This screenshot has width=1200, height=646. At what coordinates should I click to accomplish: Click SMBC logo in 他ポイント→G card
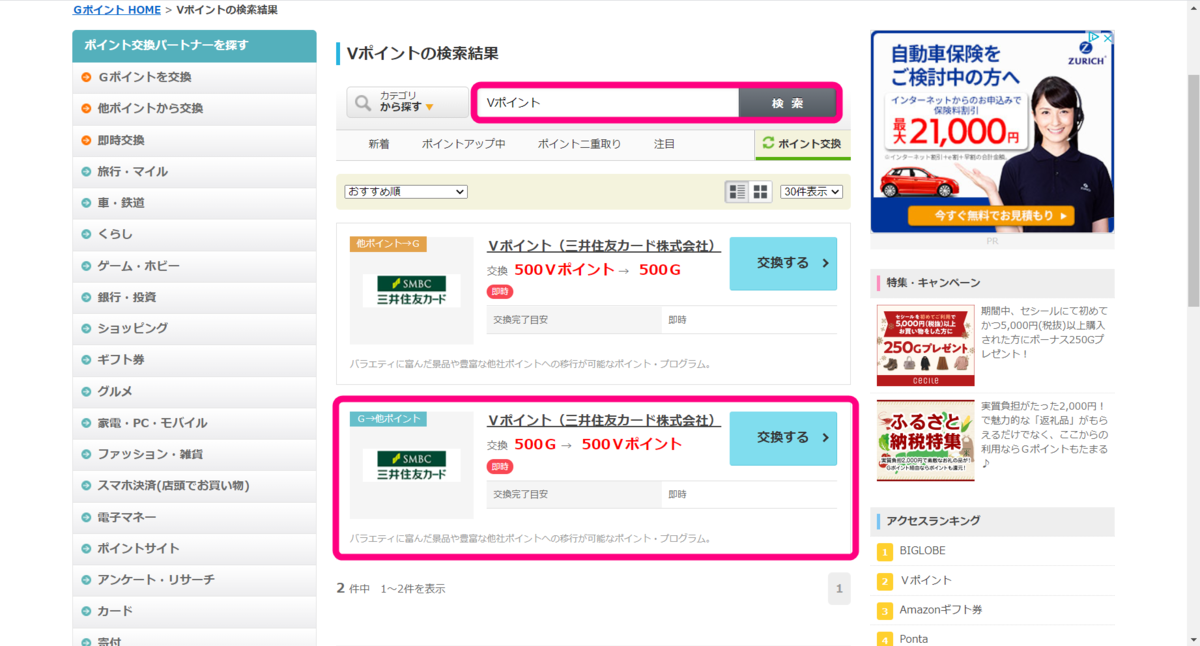(x=411, y=290)
